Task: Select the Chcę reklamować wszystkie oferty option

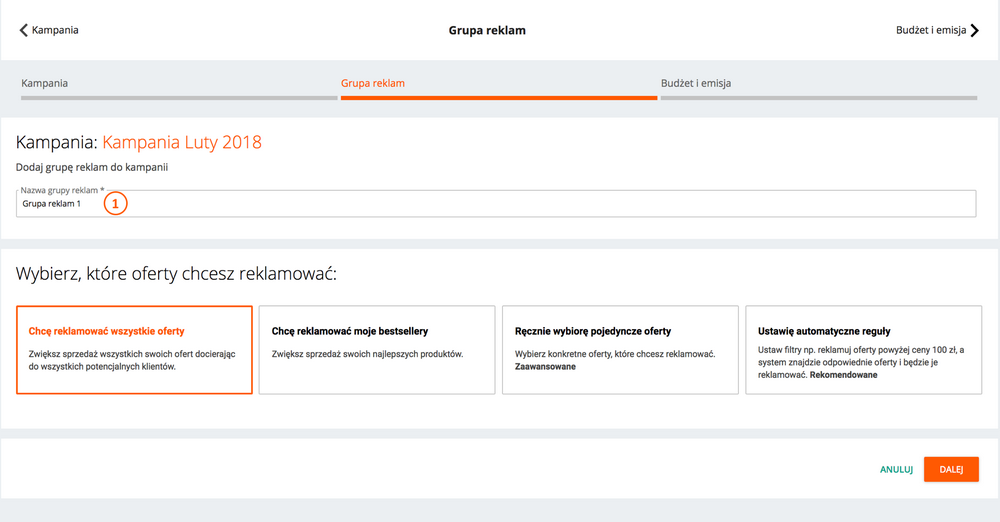Action: coord(135,350)
